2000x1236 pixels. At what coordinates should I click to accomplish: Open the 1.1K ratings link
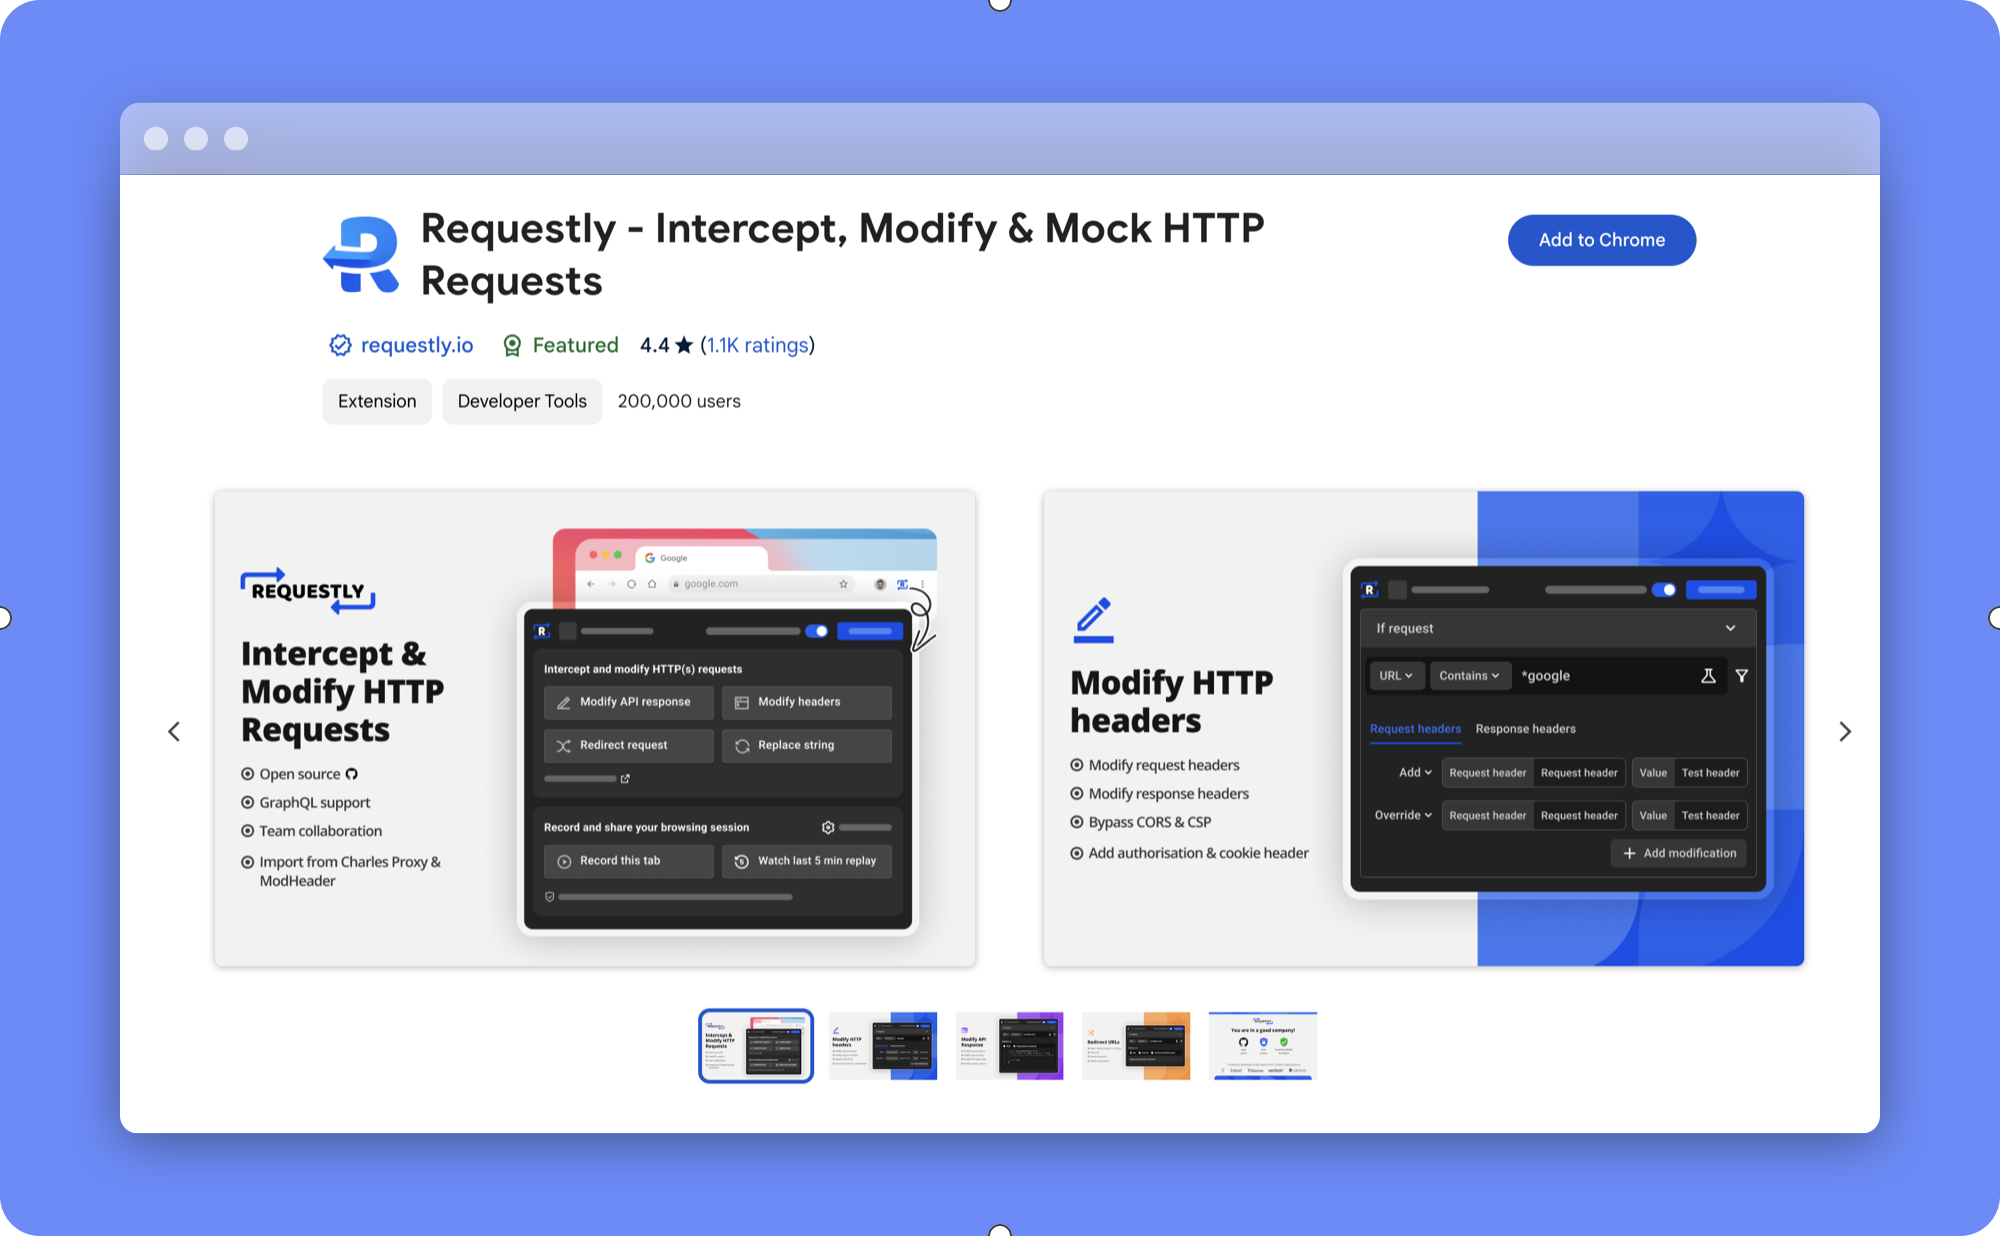(x=757, y=345)
